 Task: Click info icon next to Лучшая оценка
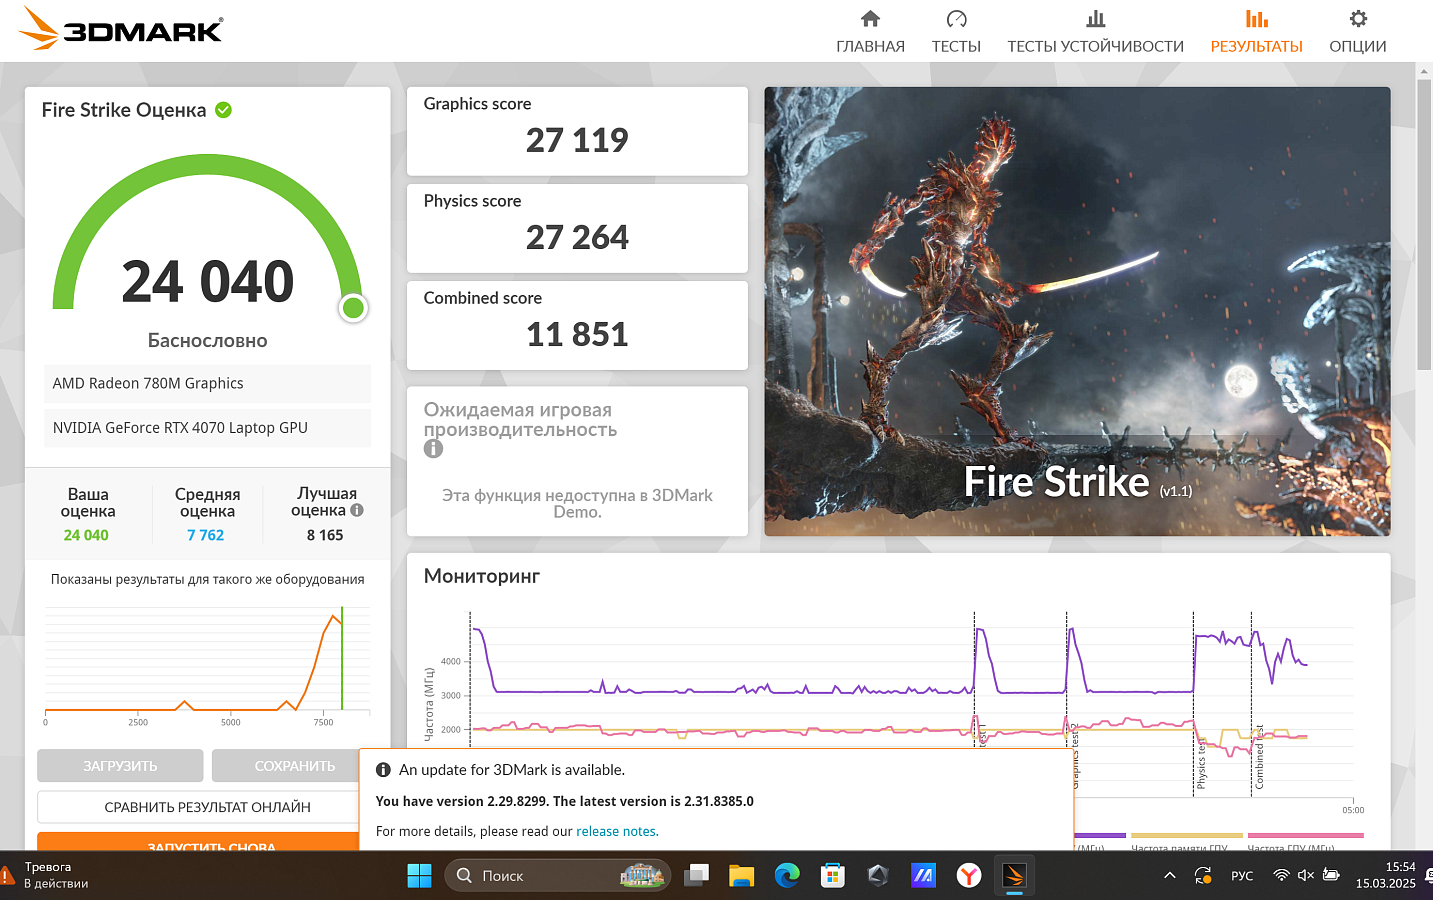coord(357,510)
